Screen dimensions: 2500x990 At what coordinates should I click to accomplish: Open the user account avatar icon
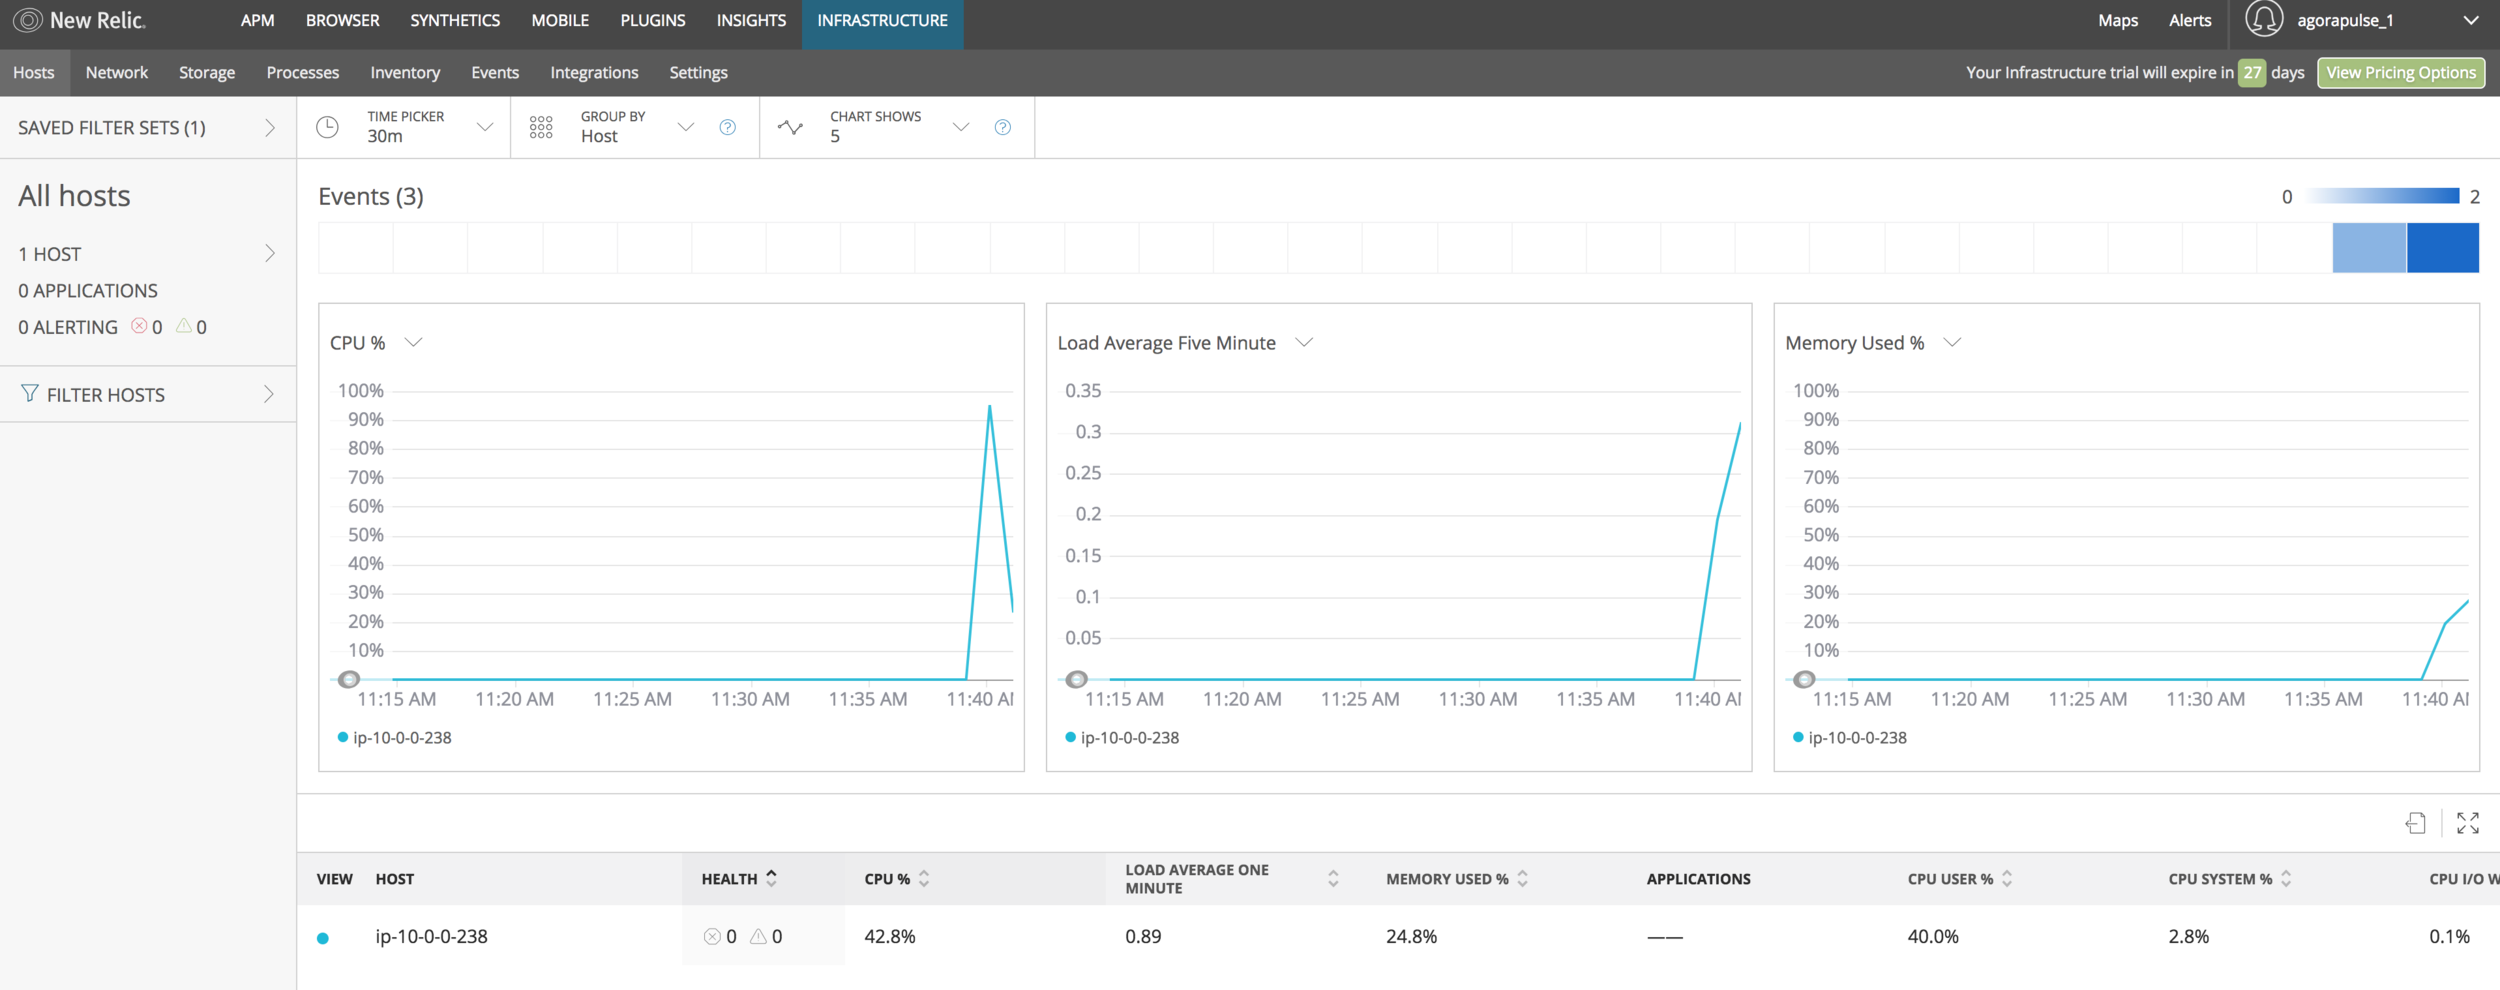tap(2264, 20)
